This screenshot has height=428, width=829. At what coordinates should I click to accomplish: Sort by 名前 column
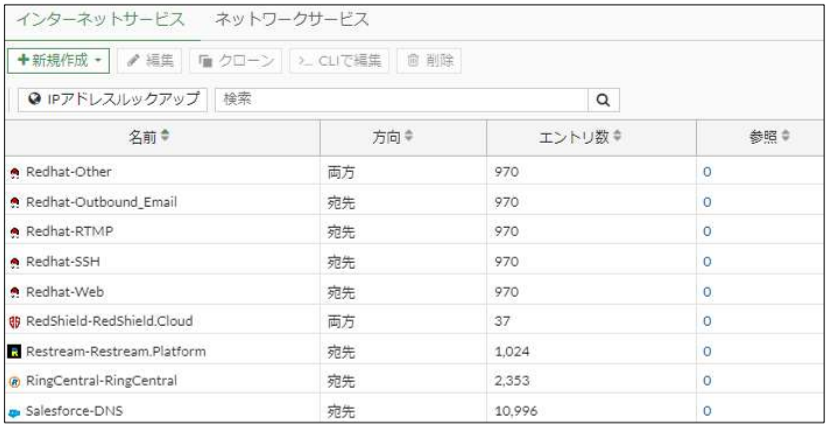click(160, 135)
